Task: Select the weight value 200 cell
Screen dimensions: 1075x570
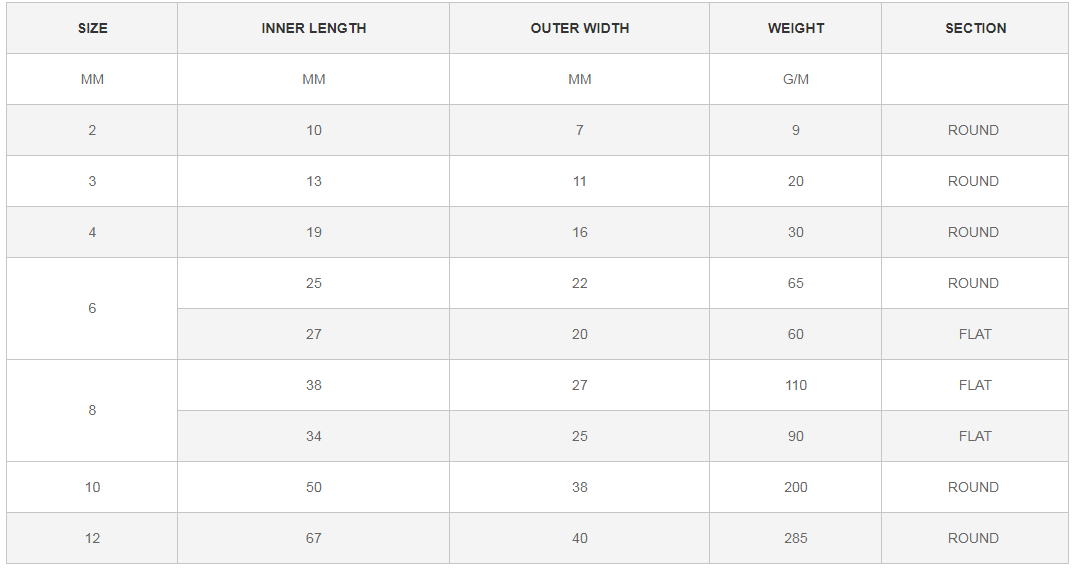Action: tap(796, 487)
